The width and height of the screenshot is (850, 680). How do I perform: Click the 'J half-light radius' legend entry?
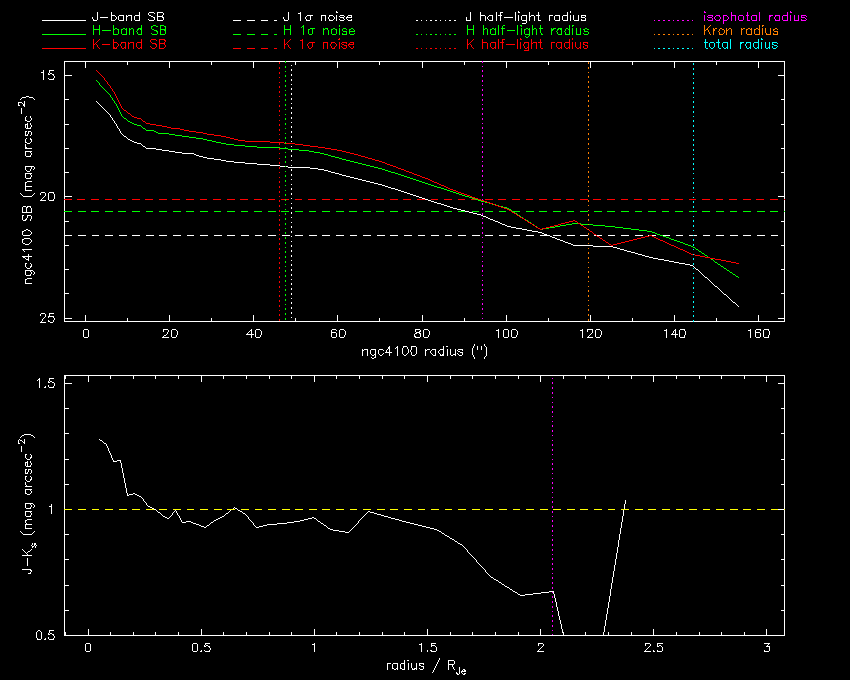click(x=526, y=18)
